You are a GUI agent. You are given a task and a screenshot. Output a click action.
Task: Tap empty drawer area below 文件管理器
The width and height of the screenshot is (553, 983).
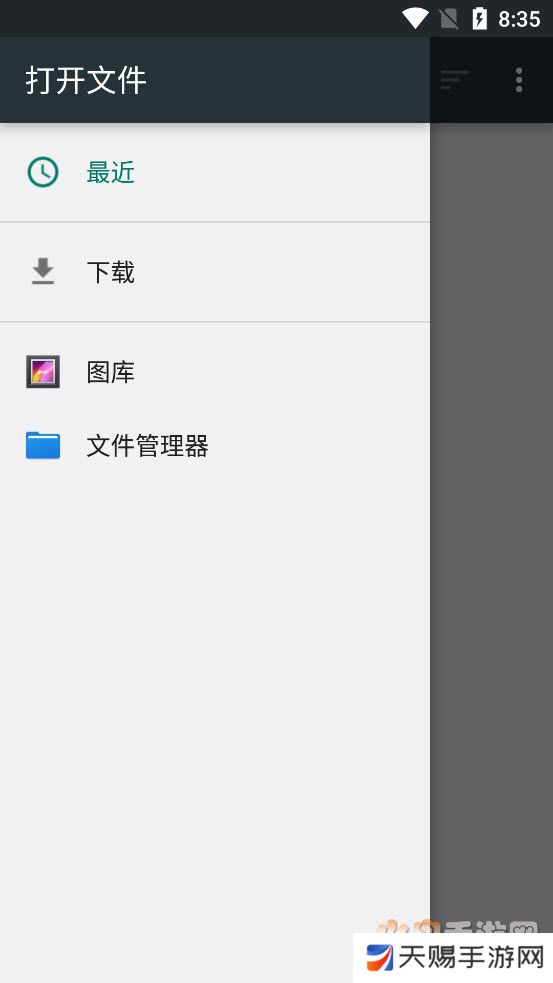pyautogui.click(x=214, y=690)
